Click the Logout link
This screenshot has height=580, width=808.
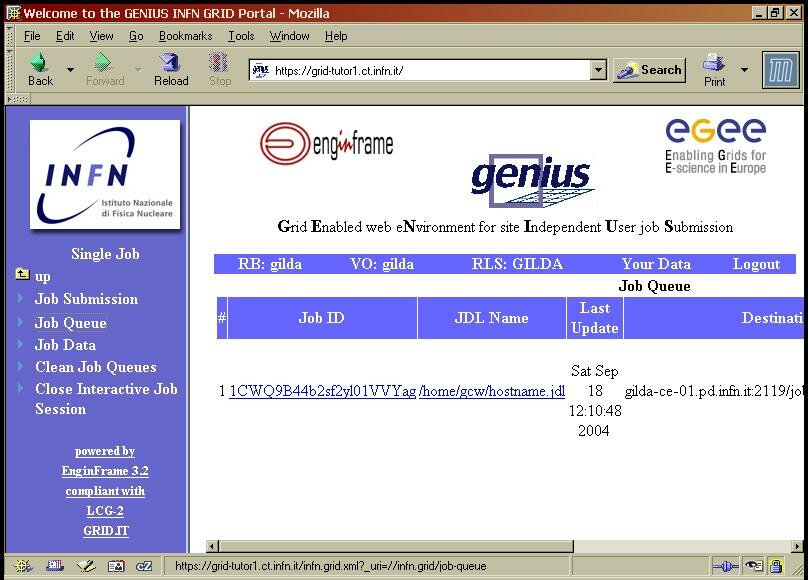756,264
